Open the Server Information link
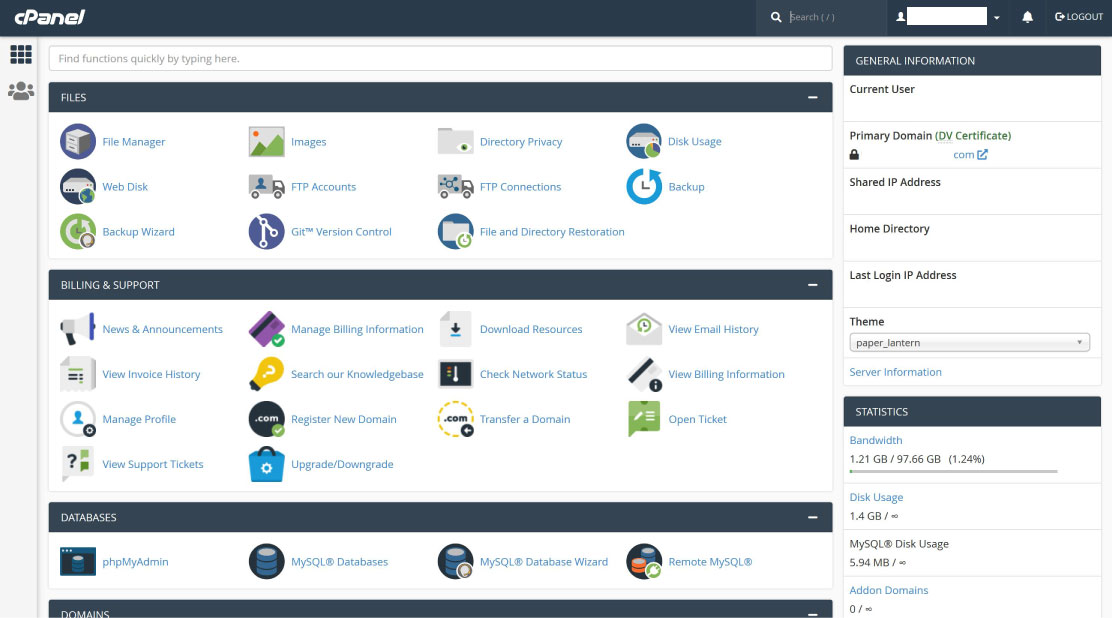This screenshot has width=1112, height=618. (x=895, y=372)
